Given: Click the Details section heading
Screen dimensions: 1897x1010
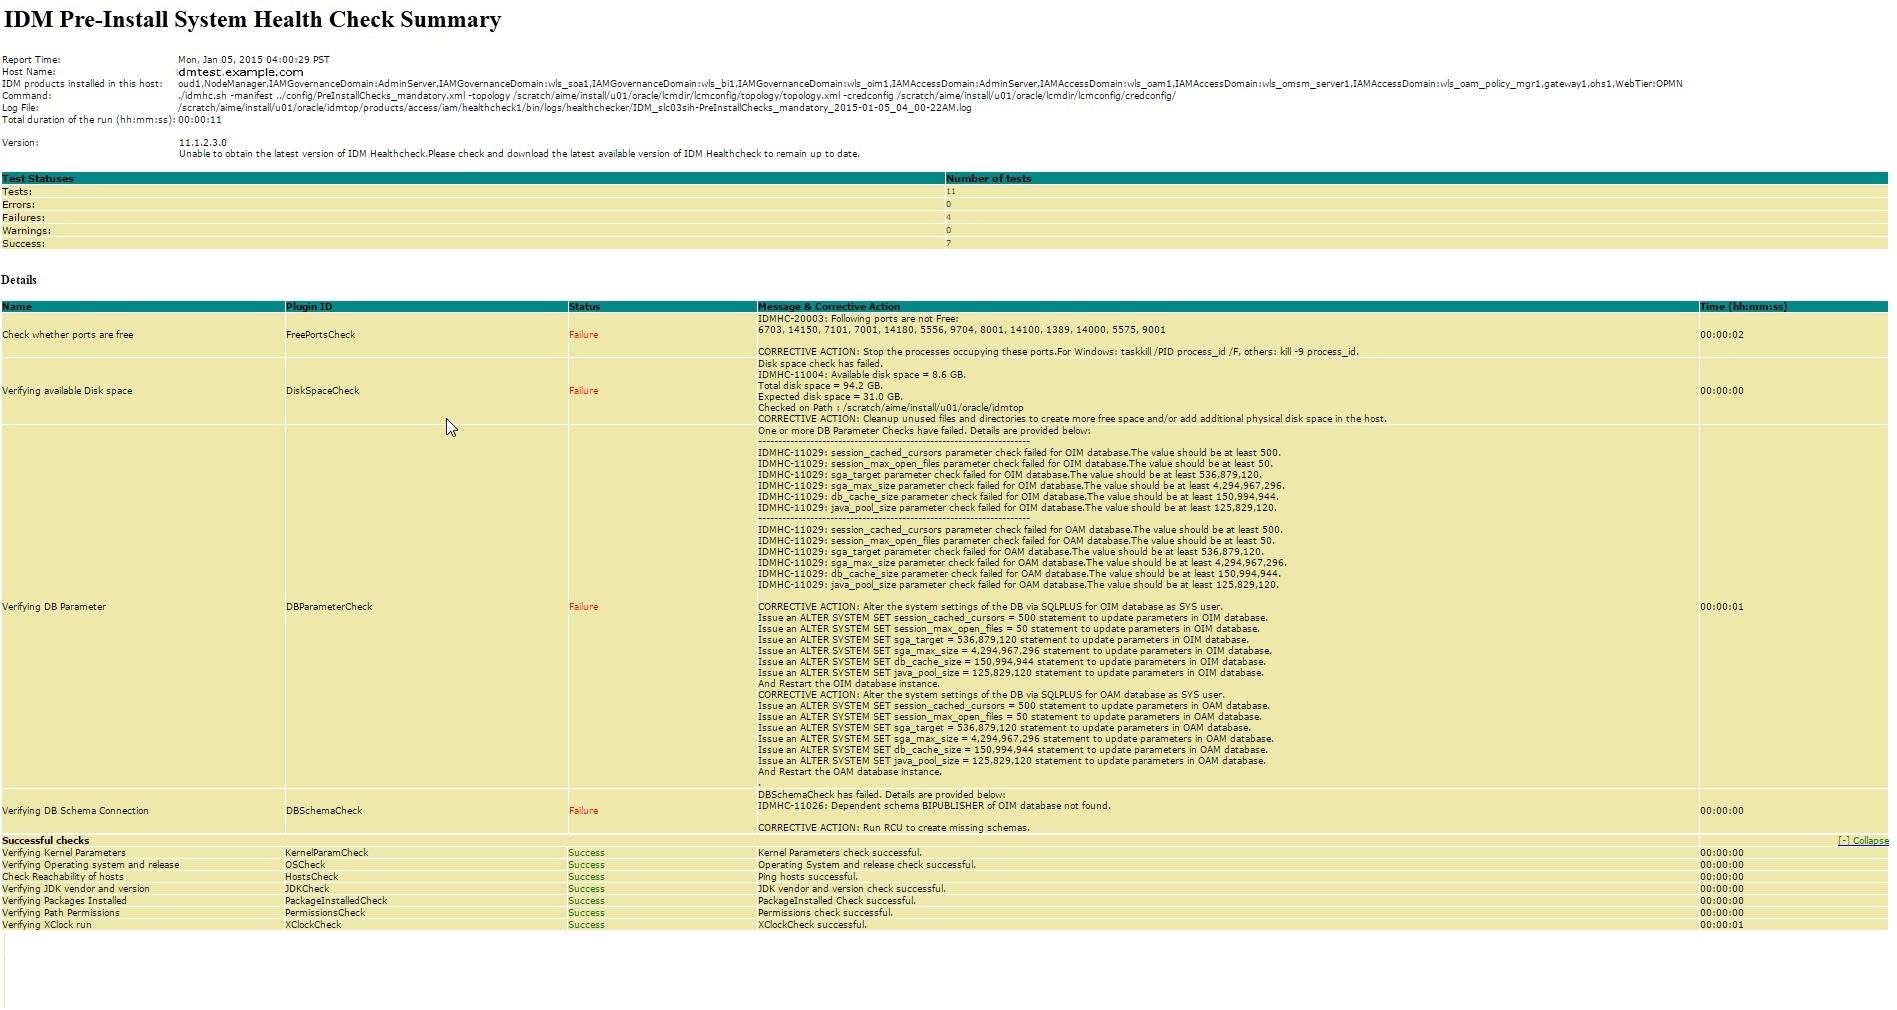Looking at the screenshot, I should [19, 280].
